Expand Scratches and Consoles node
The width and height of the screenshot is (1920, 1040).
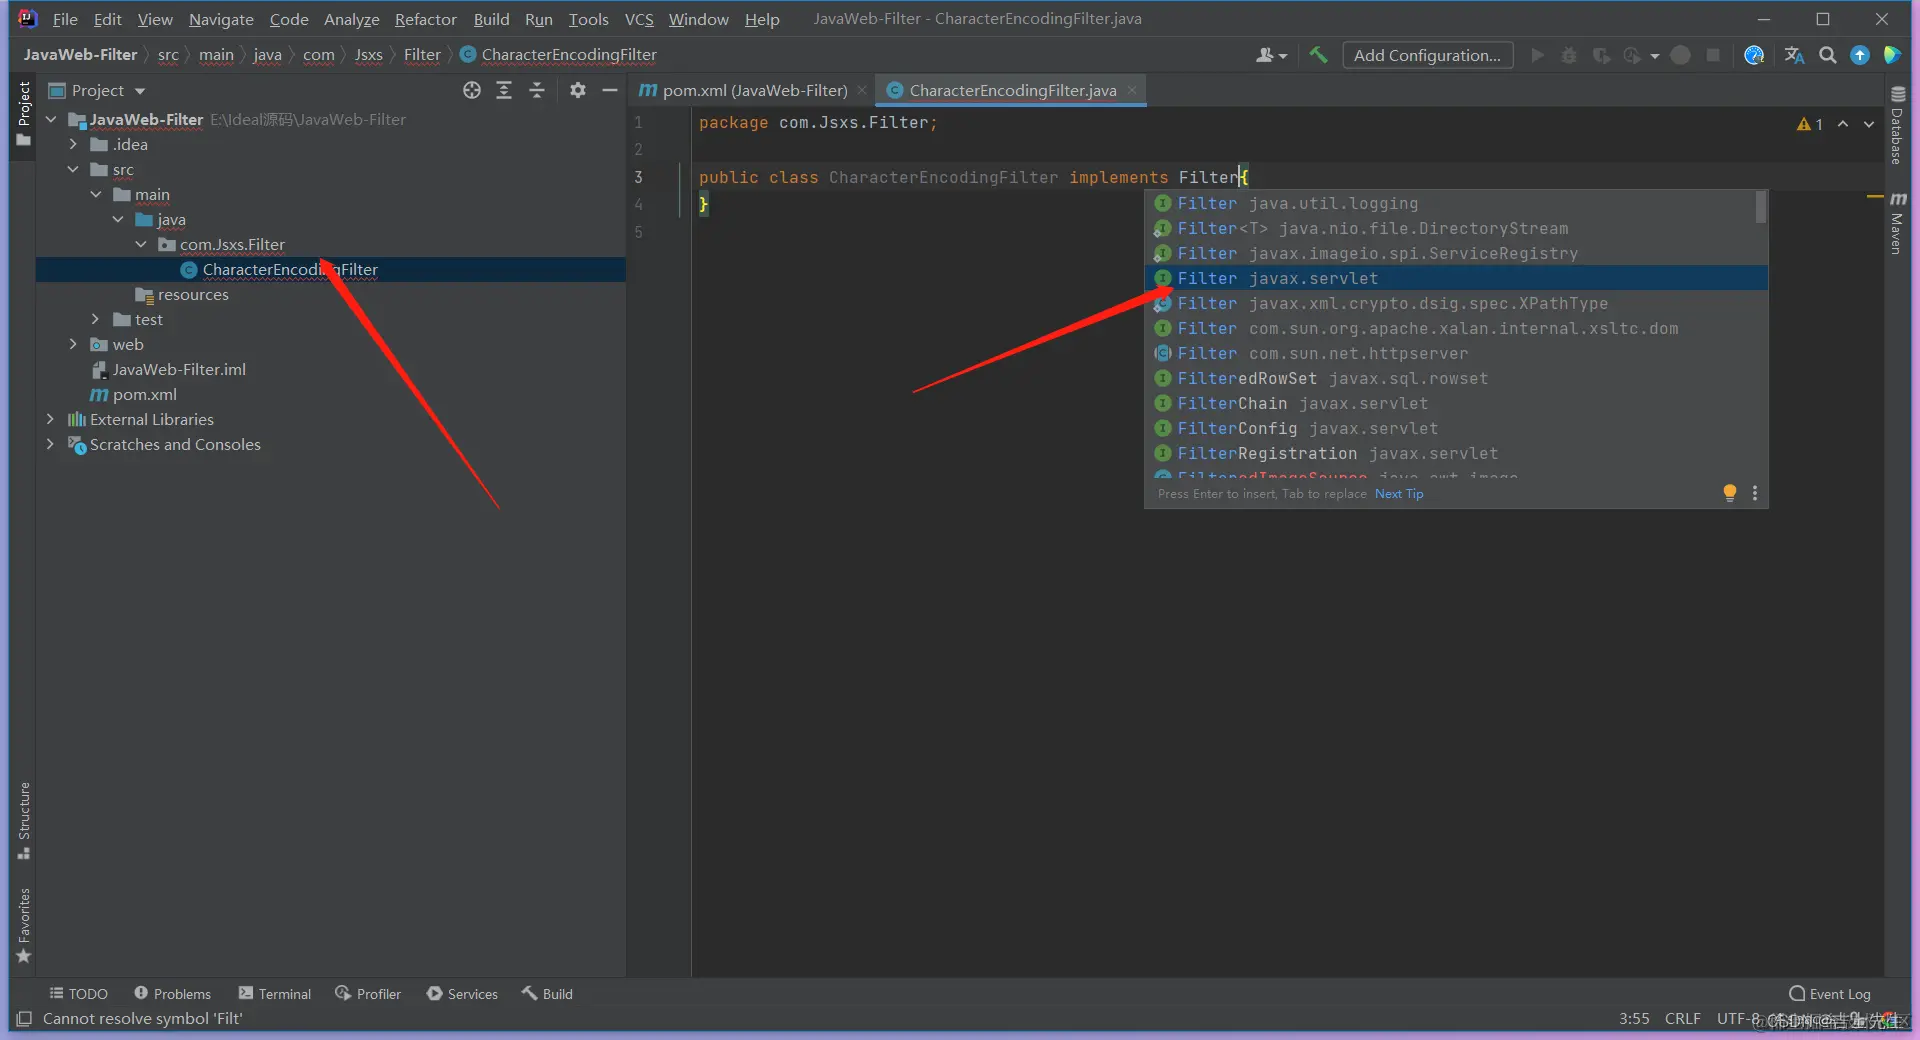pyautogui.click(x=51, y=445)
